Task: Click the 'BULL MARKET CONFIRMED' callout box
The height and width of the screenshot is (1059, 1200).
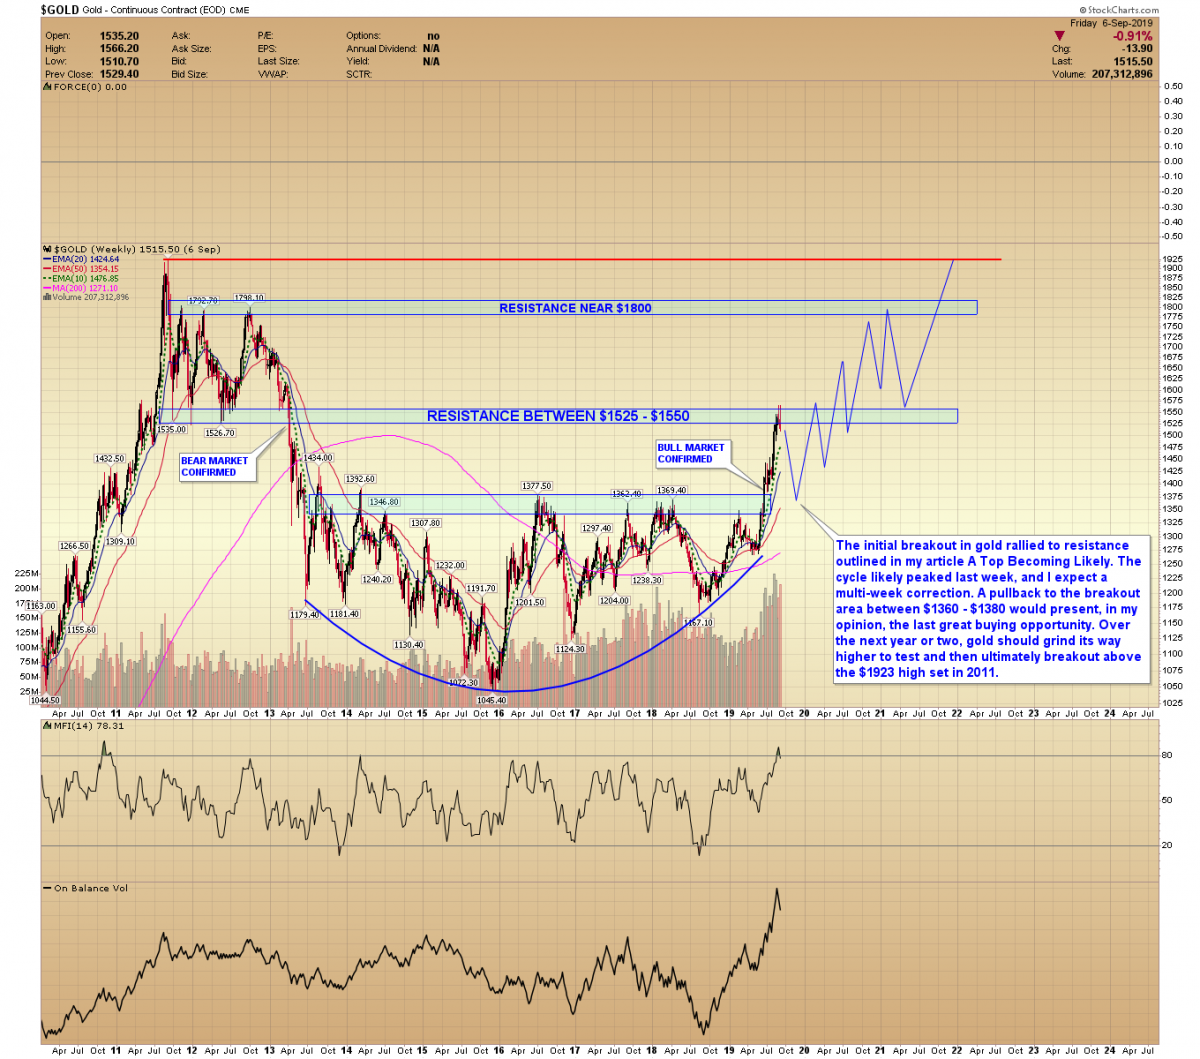Action: [691, 453]
